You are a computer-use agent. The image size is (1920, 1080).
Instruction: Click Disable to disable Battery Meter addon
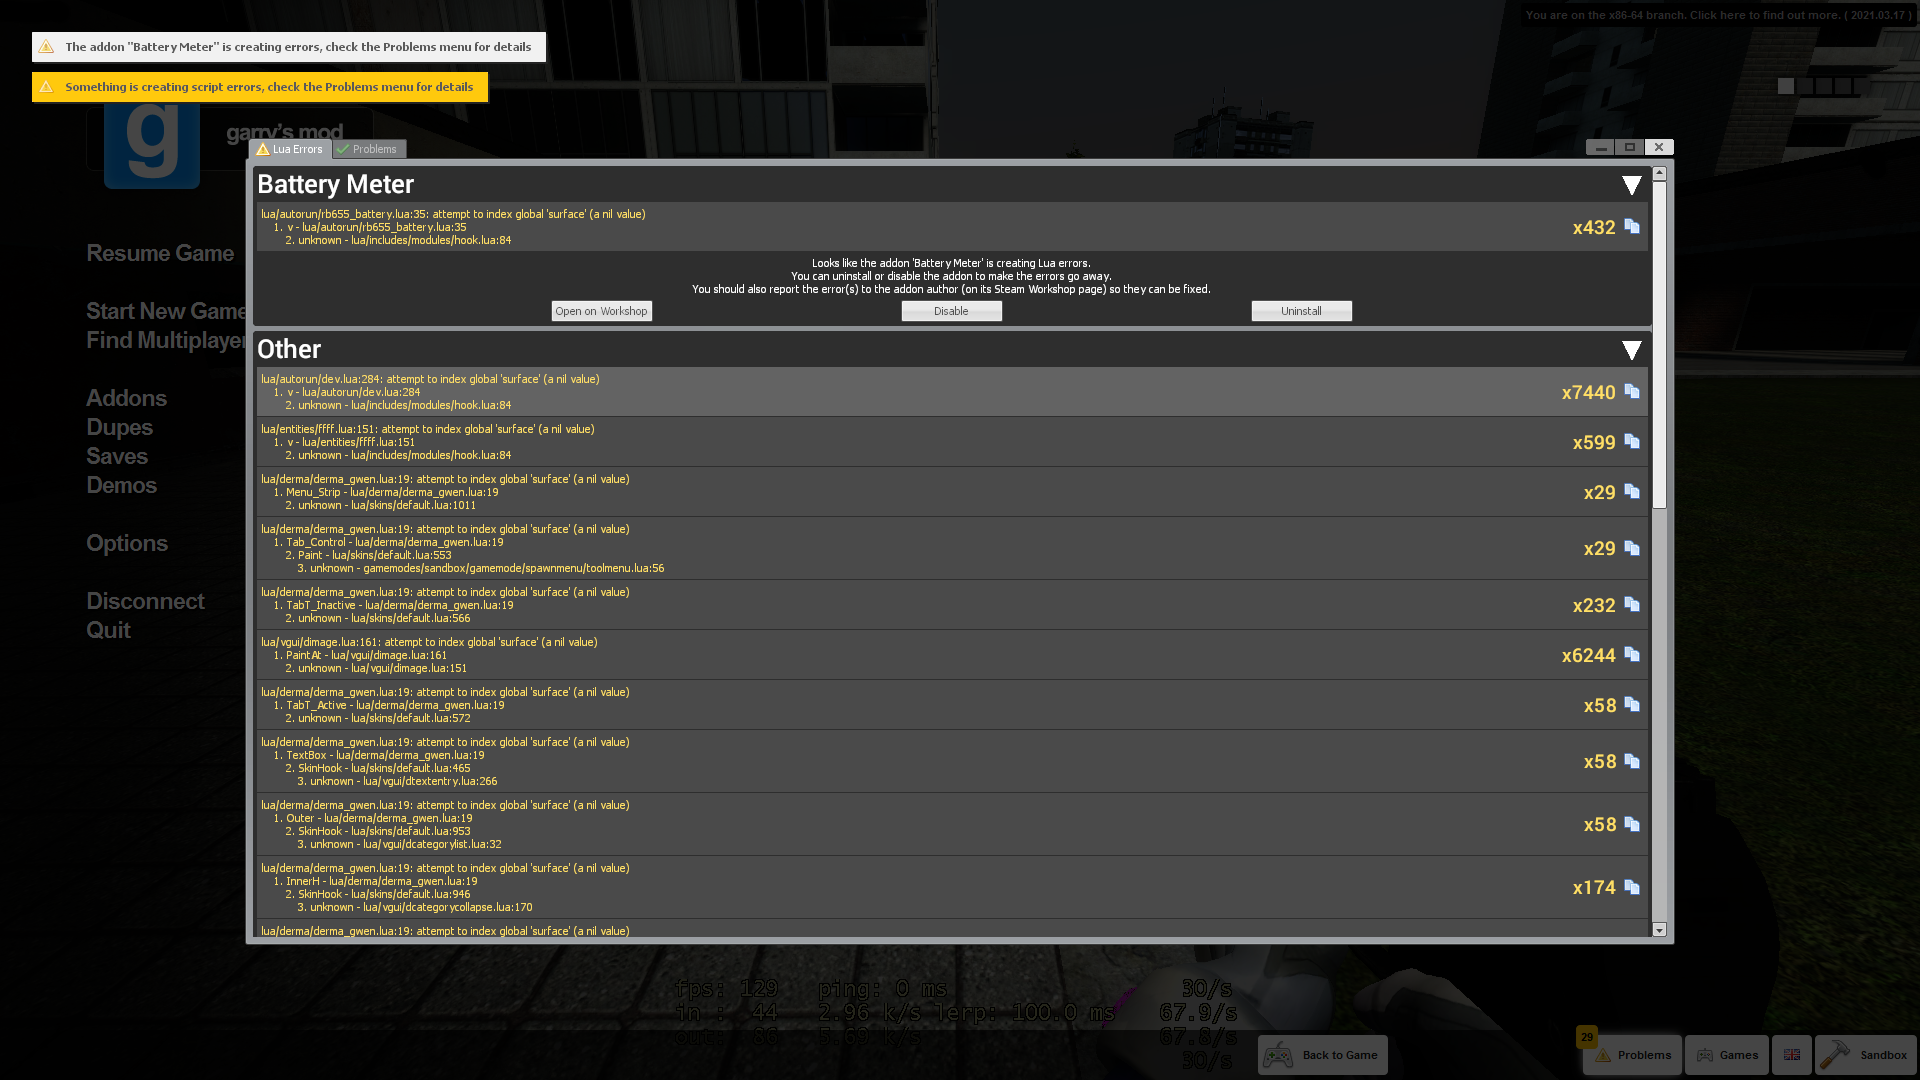coord(951,310)
